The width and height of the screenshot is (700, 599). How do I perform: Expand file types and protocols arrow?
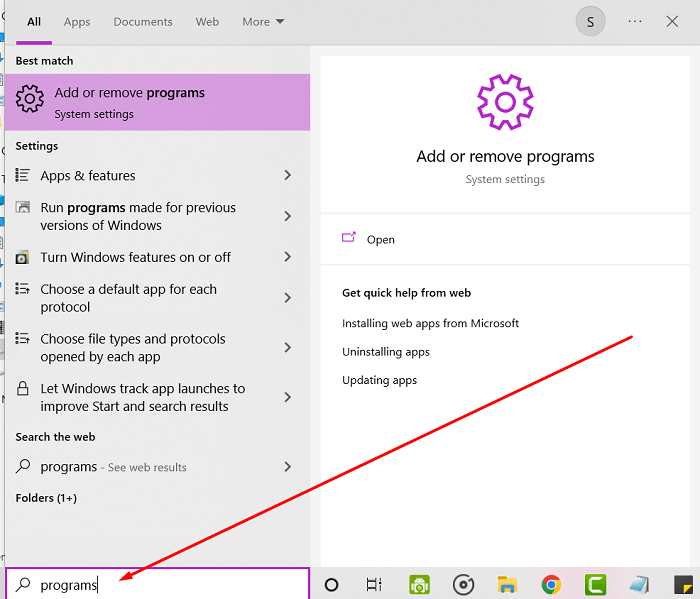click(288, 347)
